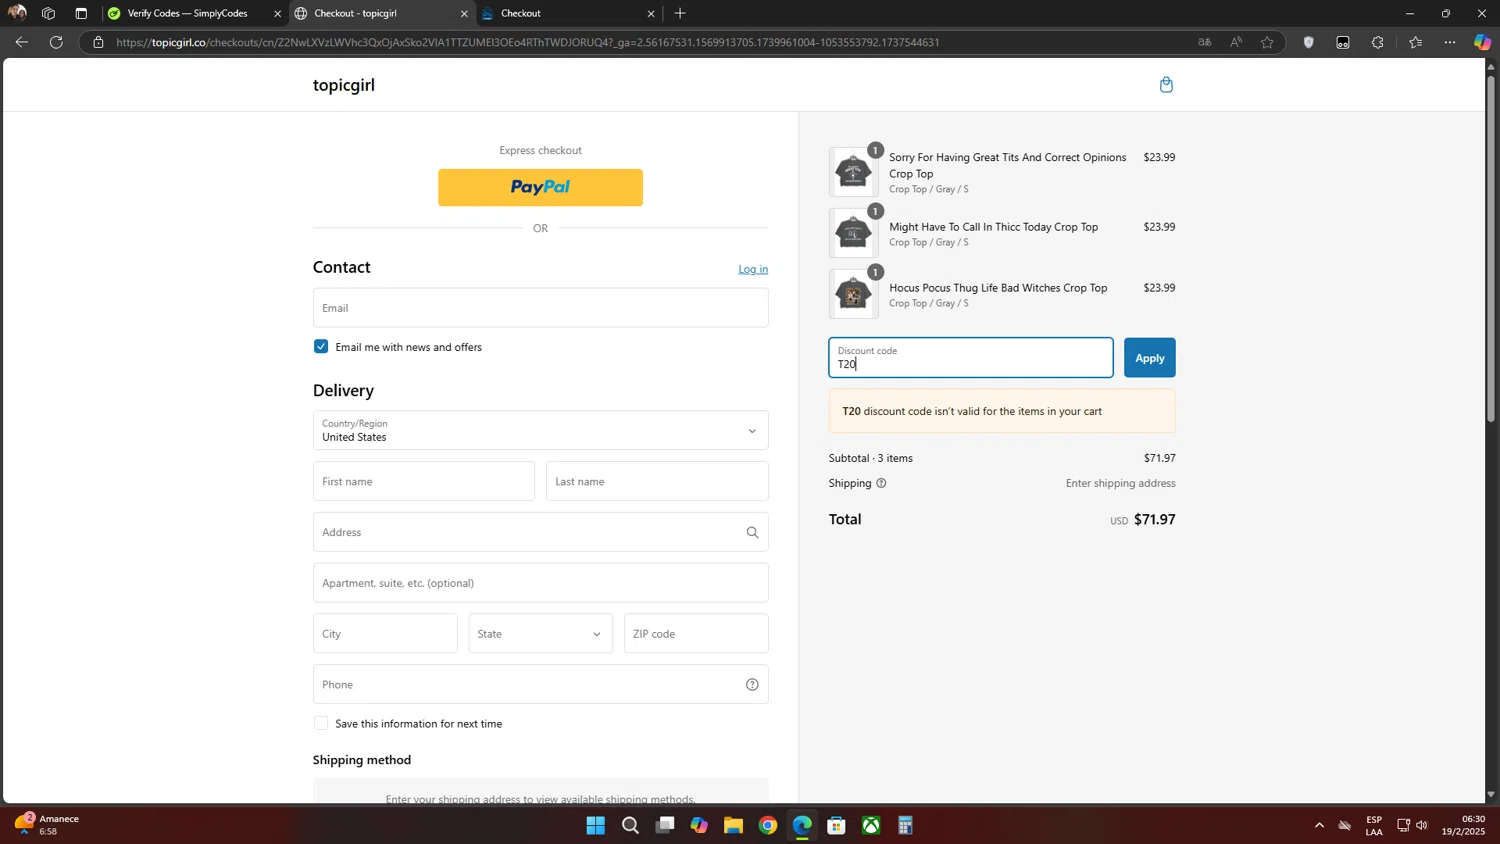This screenshot has width=1500, height=844.
Task: Pay with PayPal express checkout
Action: point(540,188)
